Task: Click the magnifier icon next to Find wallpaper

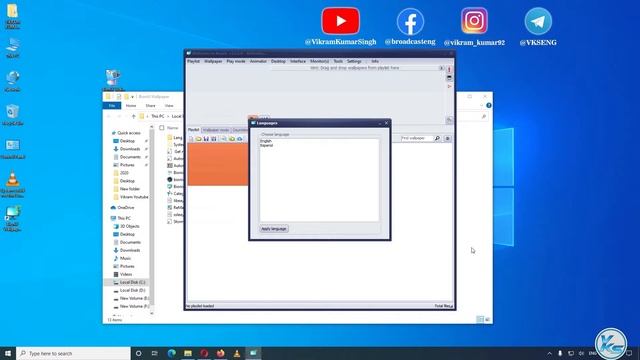Action: (x=437, y=139)
